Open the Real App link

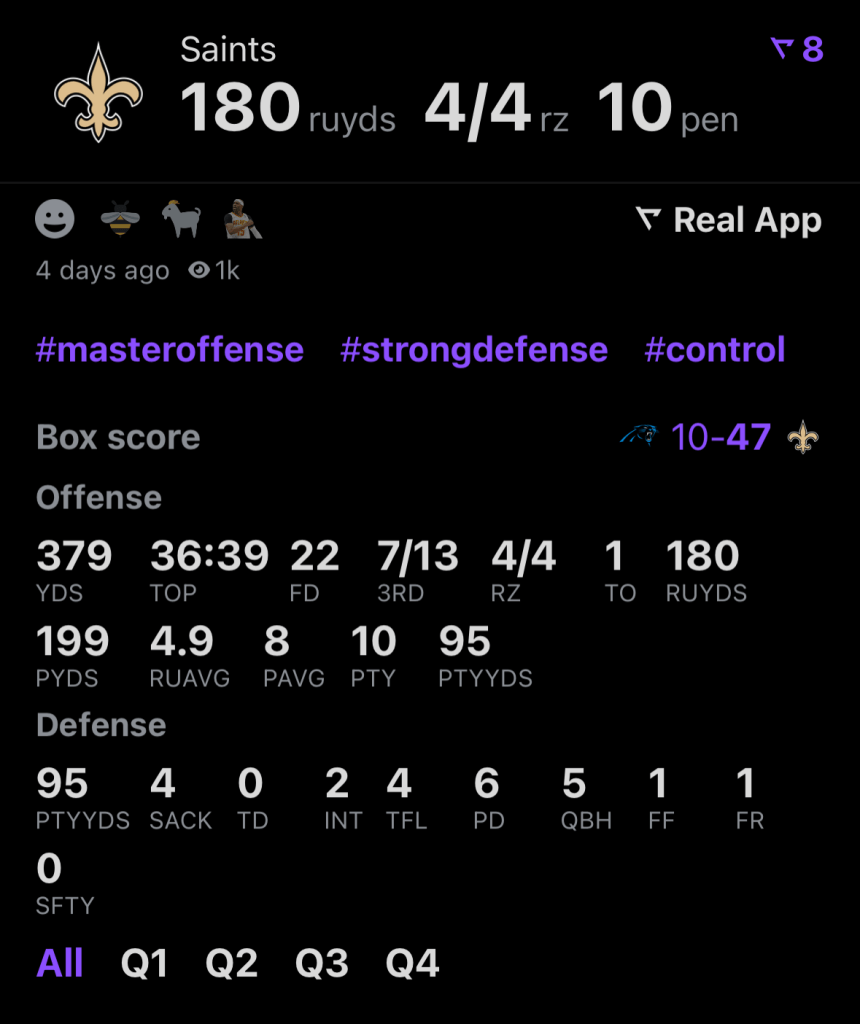click(x=730, y=221)
